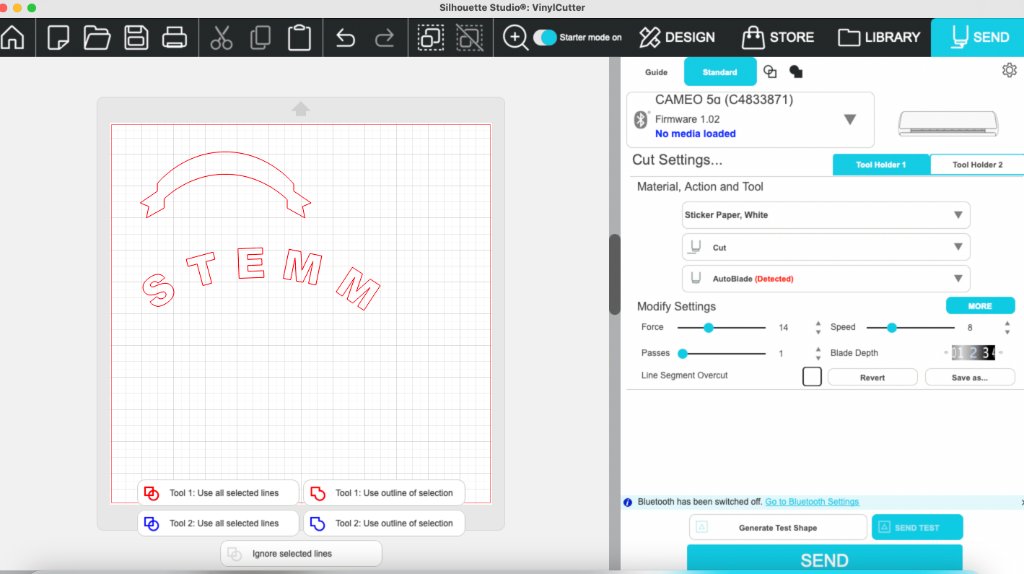Select Tool Holder 2 tab

(977, 165)
